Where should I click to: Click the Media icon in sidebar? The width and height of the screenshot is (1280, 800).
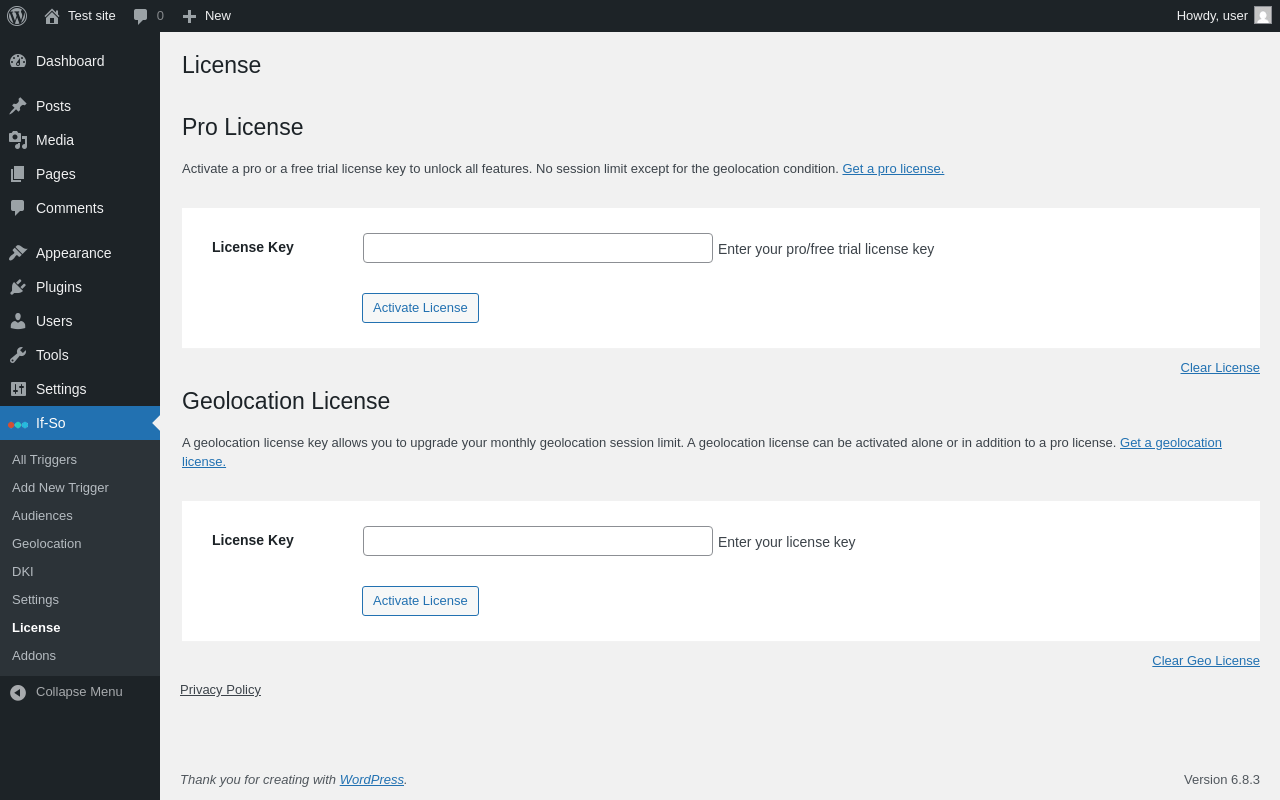click(18, 140)
